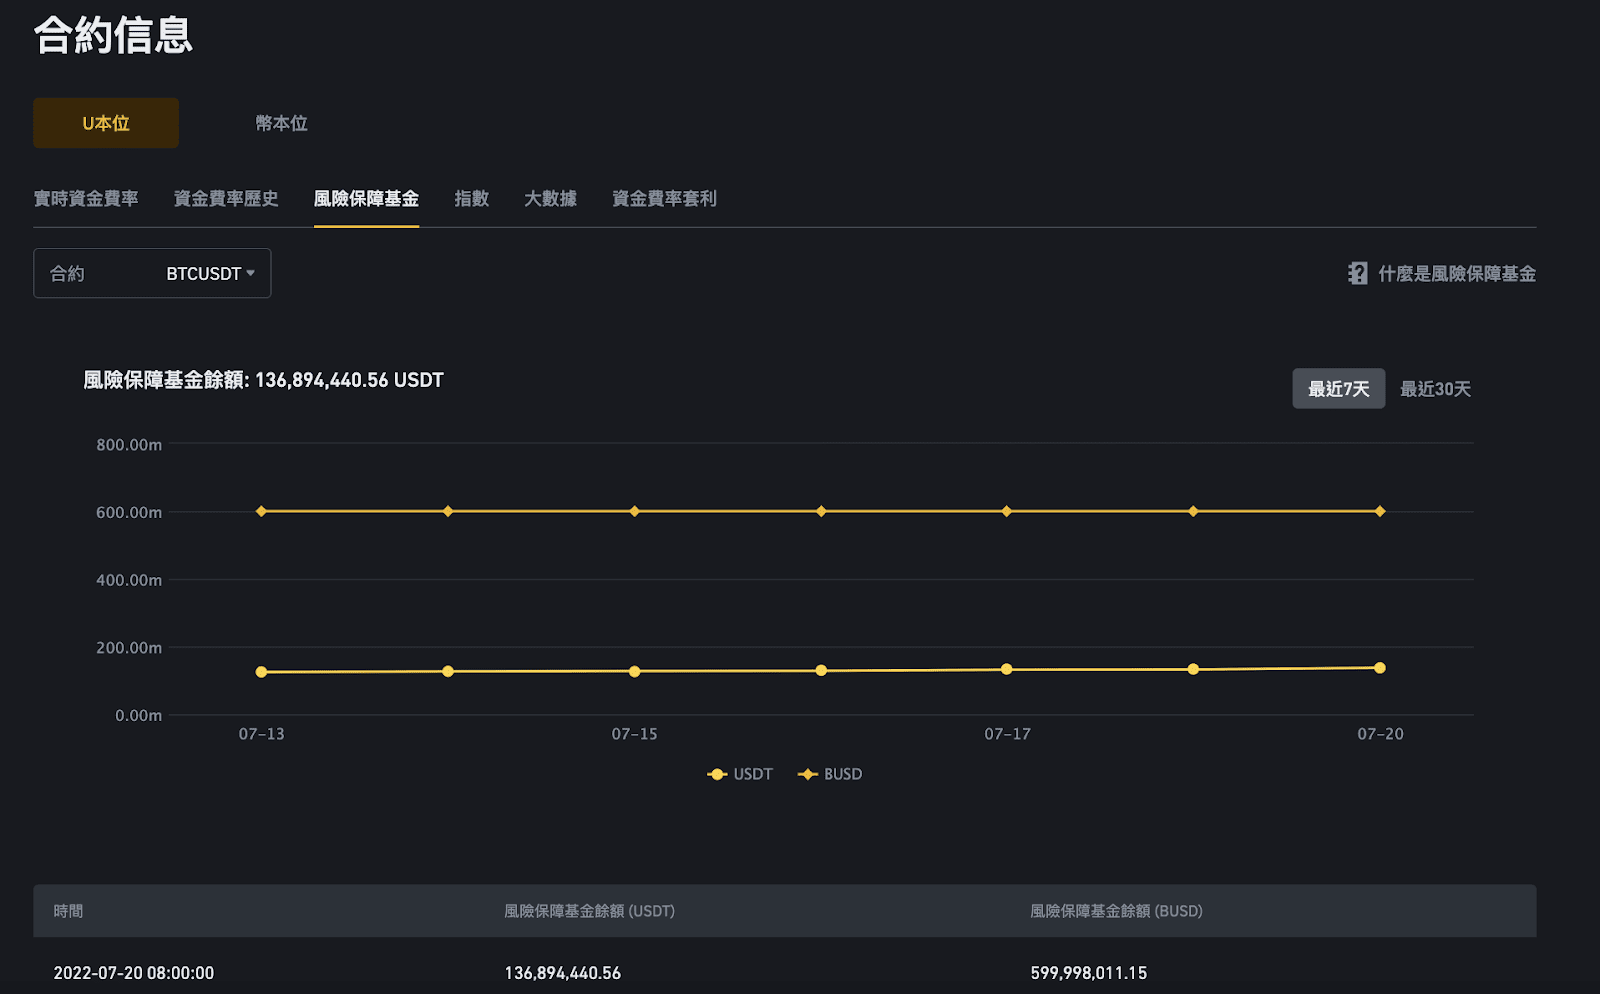
Task: Open the 實時資金費率 tab
Action: click(86, 199)
